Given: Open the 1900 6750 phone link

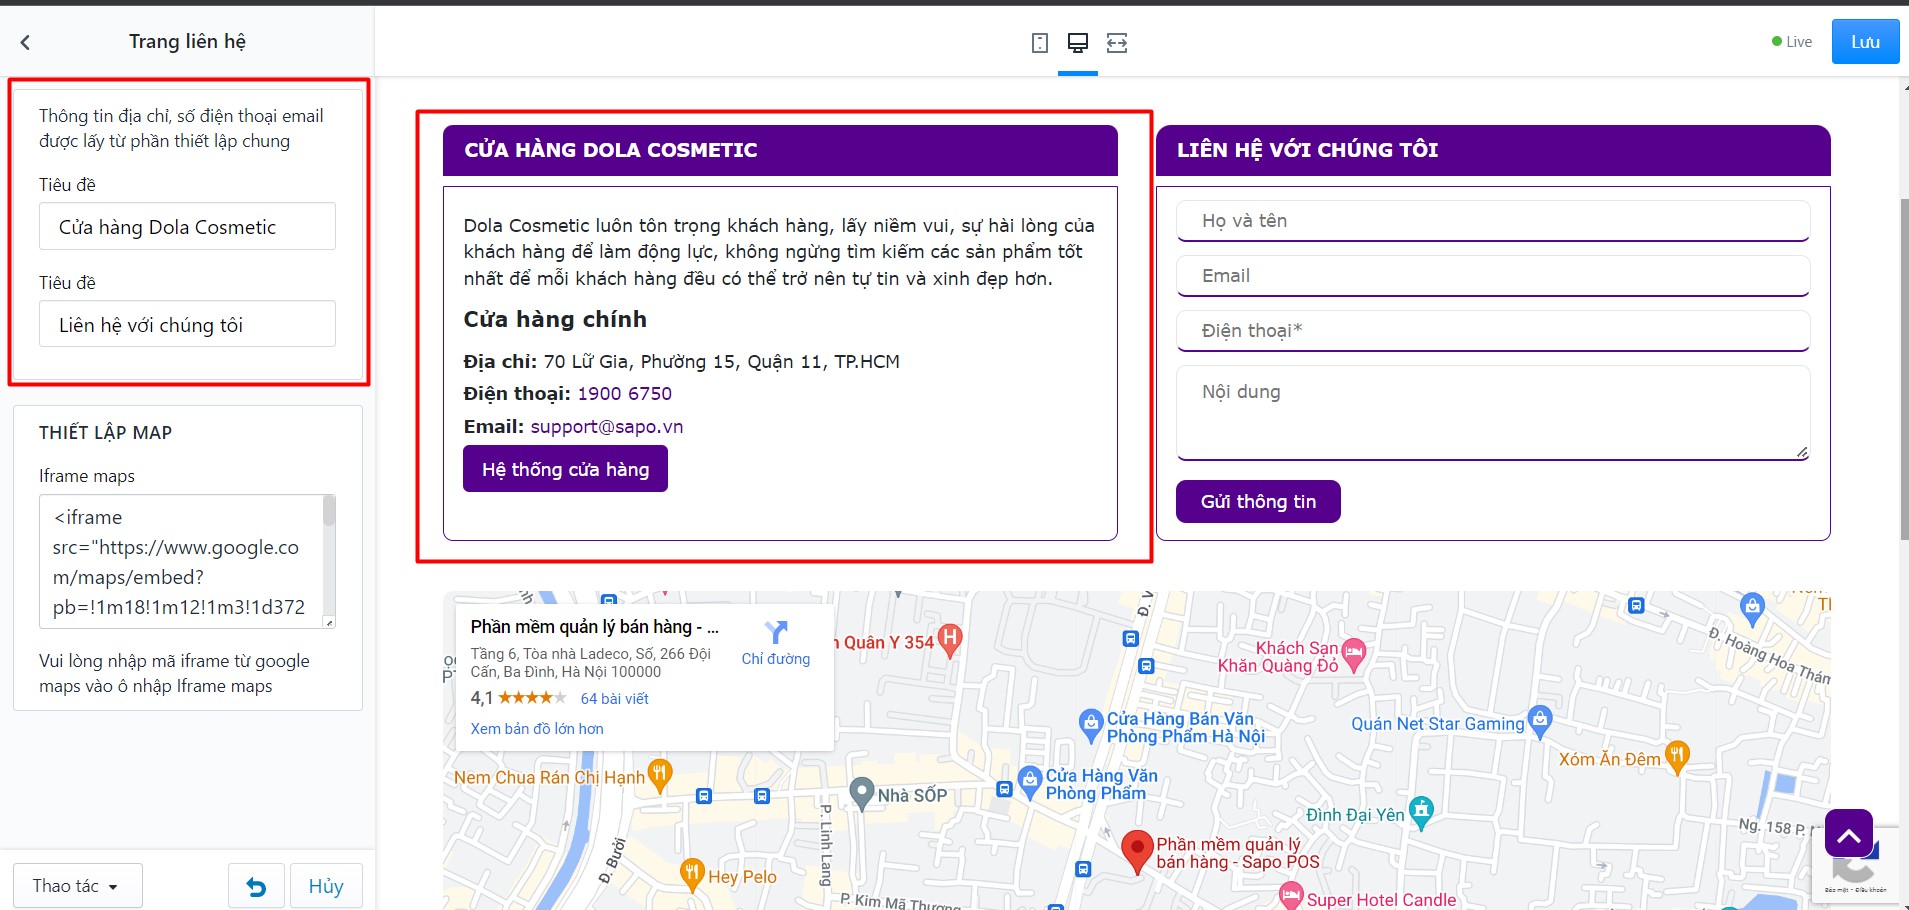Looking at the screenshot, I should [625, 394].
